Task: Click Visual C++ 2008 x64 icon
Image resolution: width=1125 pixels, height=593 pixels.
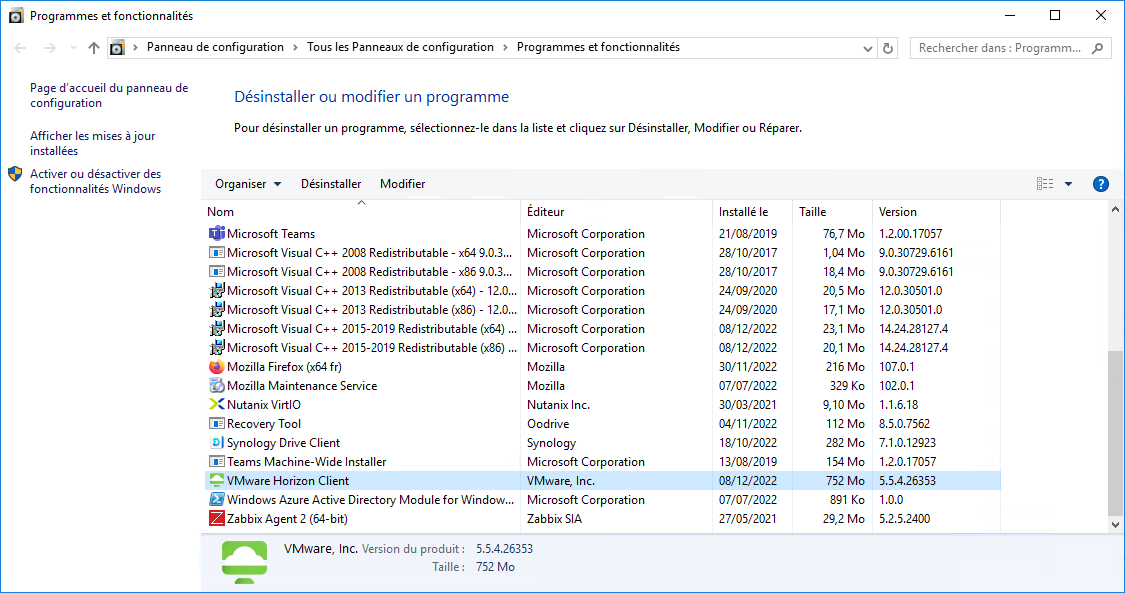Action: point(216,252)
